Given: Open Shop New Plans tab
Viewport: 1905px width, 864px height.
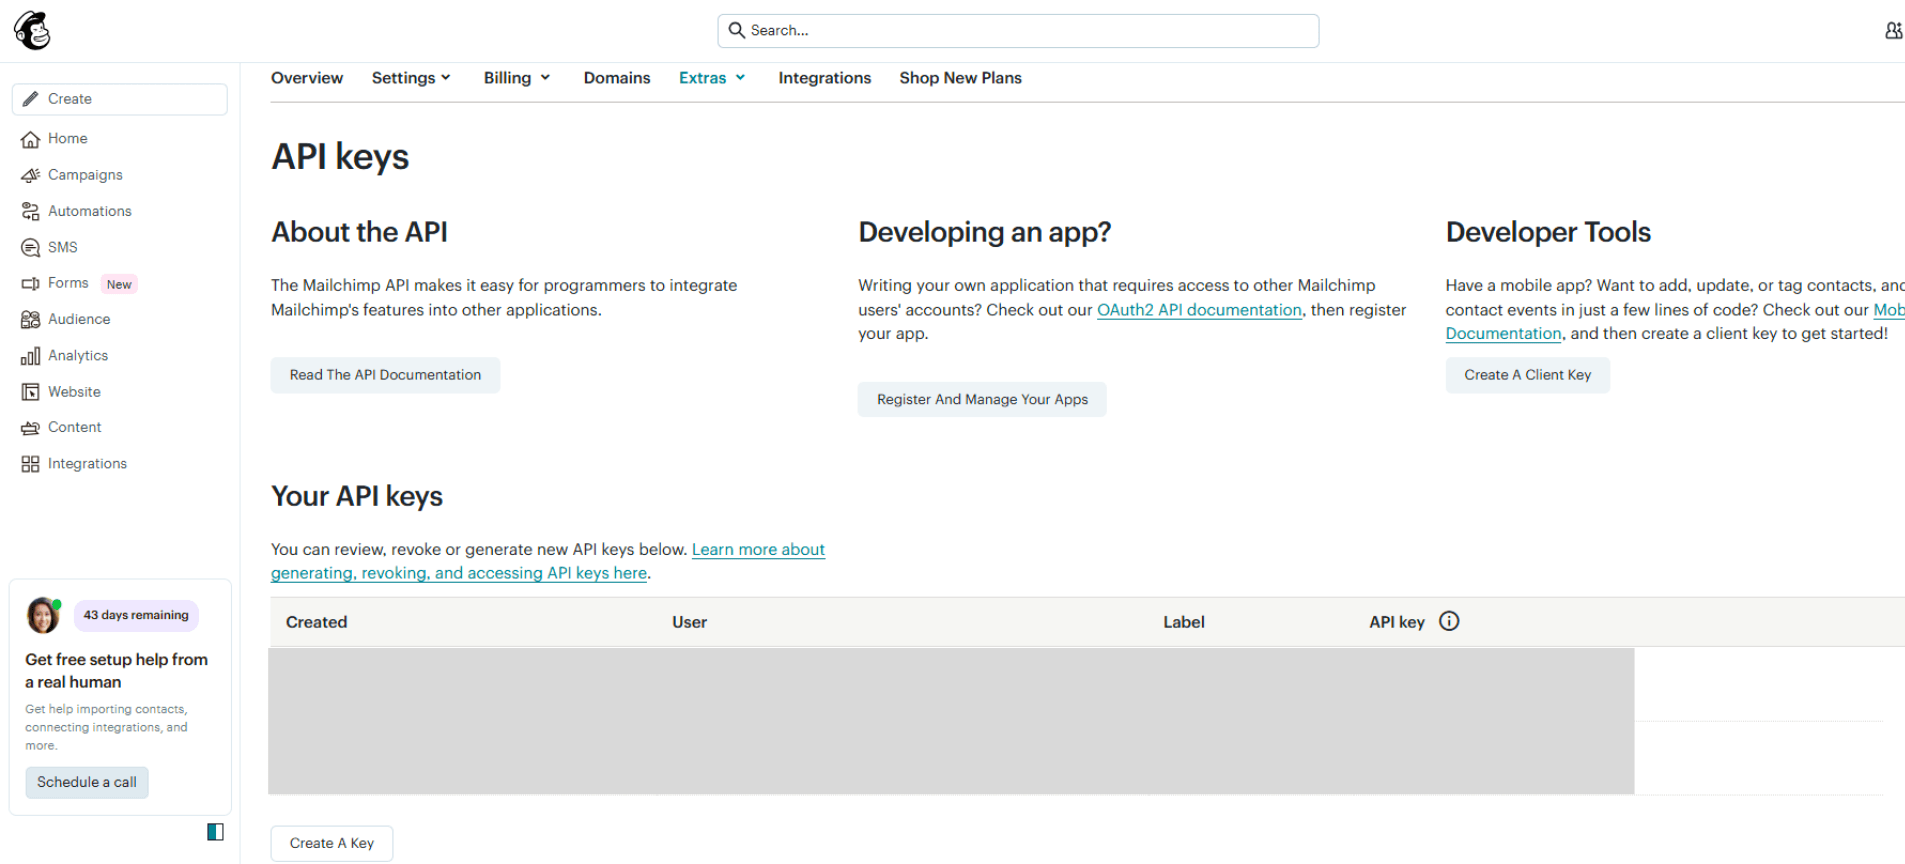Looking at the screenshot, I should (960, 78).
